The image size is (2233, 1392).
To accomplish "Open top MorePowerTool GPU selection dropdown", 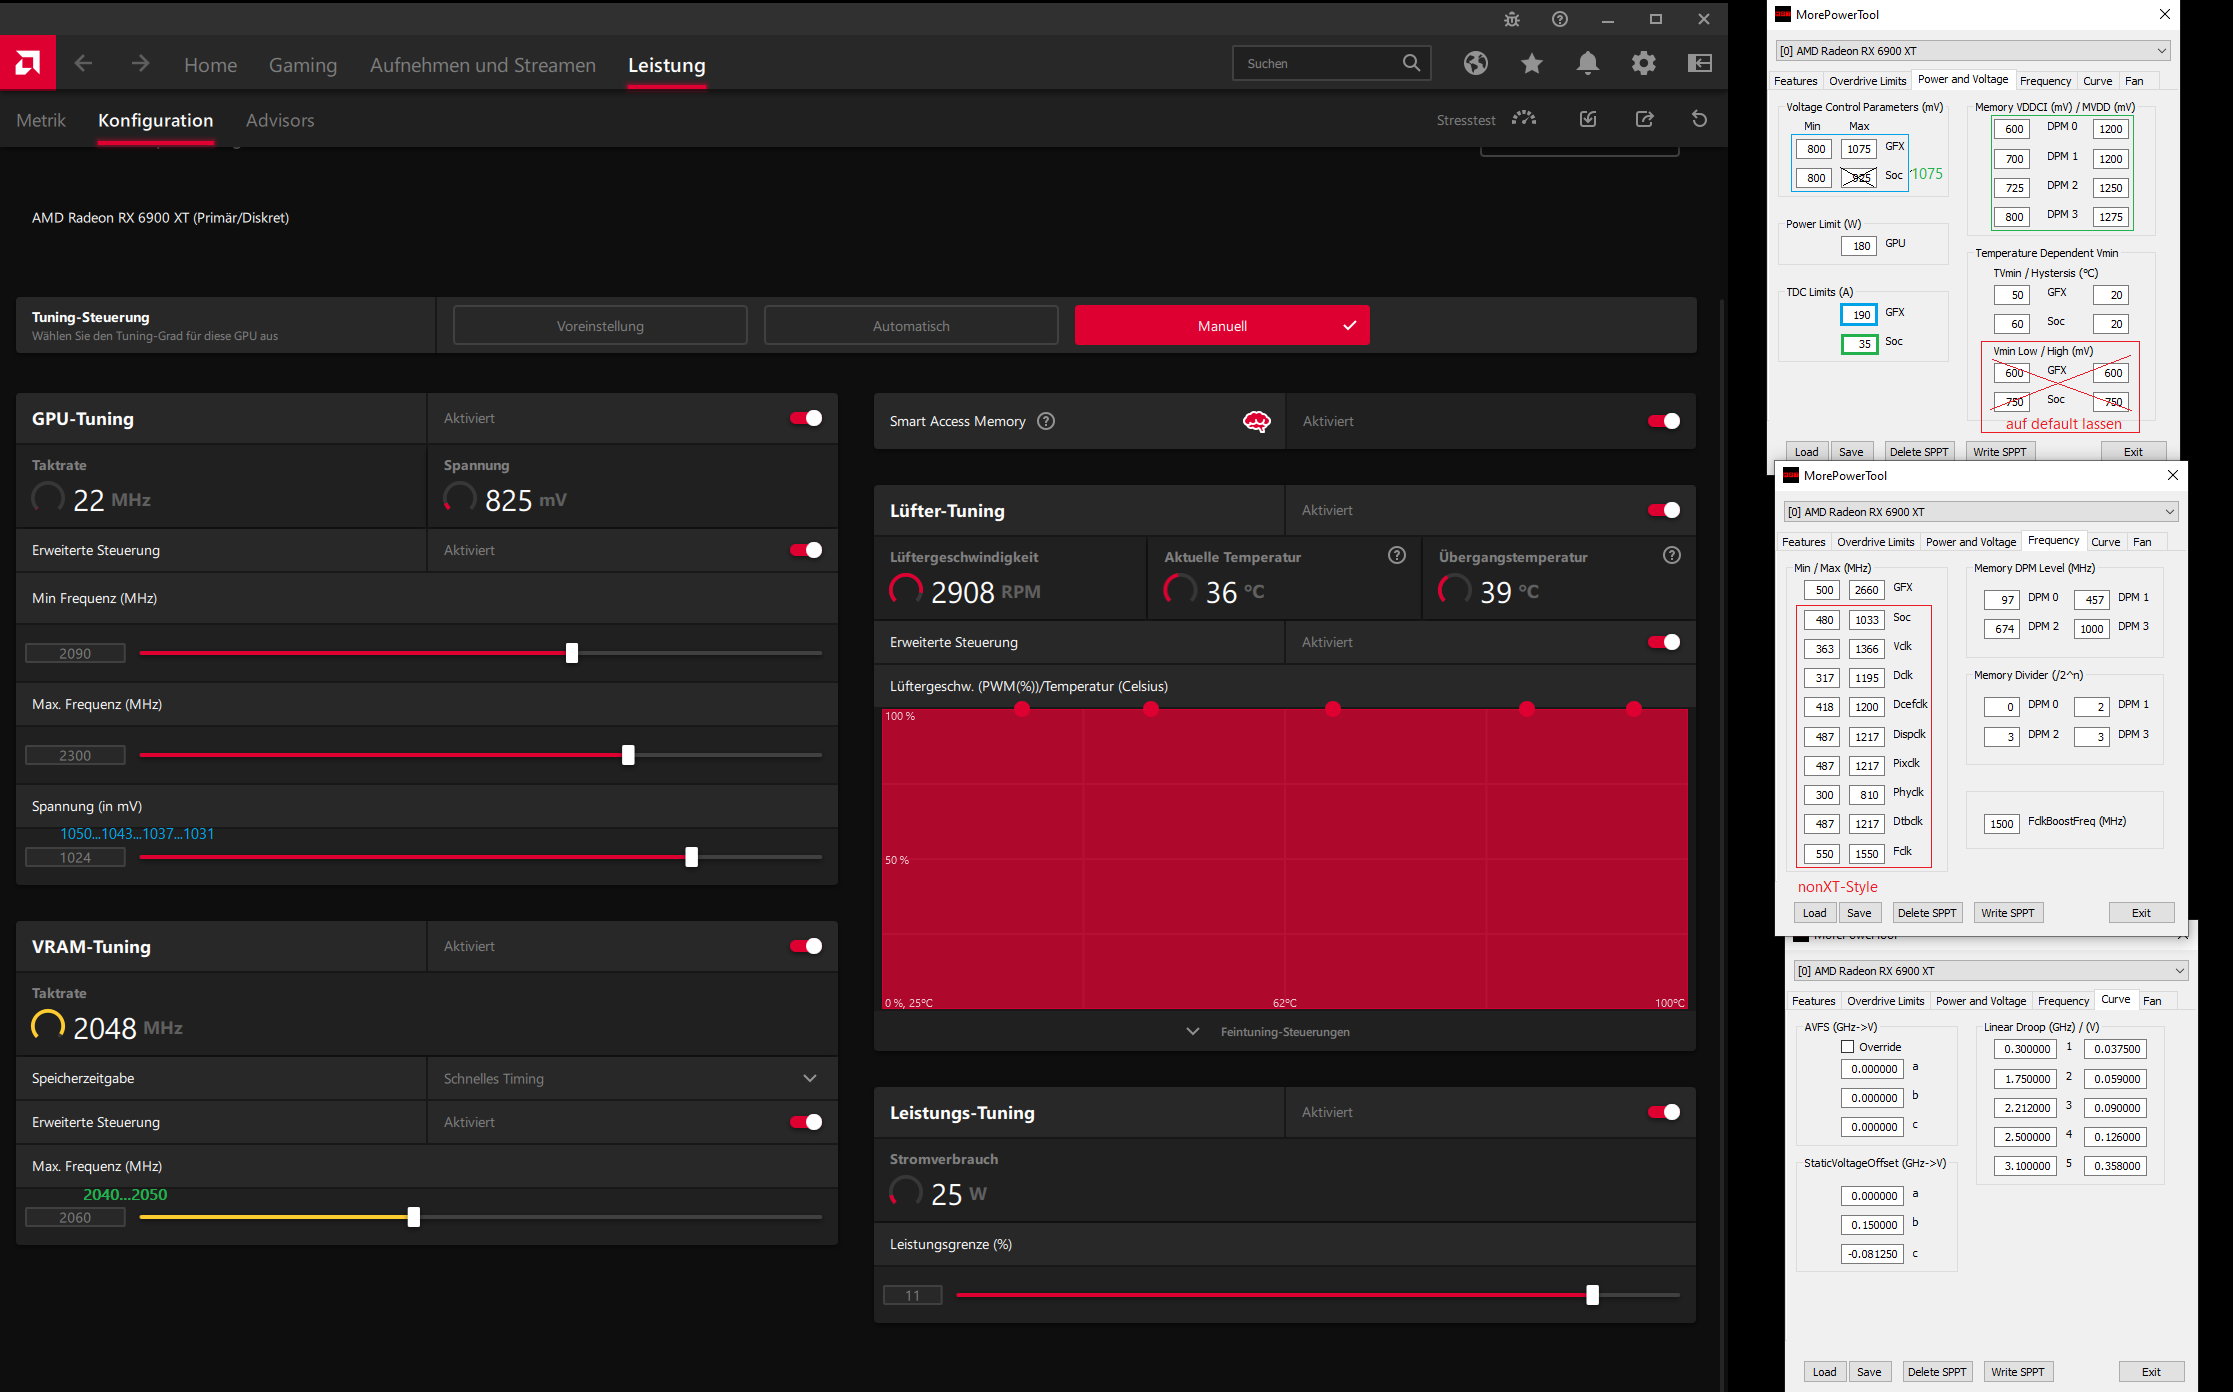I will click(1973, 50).
